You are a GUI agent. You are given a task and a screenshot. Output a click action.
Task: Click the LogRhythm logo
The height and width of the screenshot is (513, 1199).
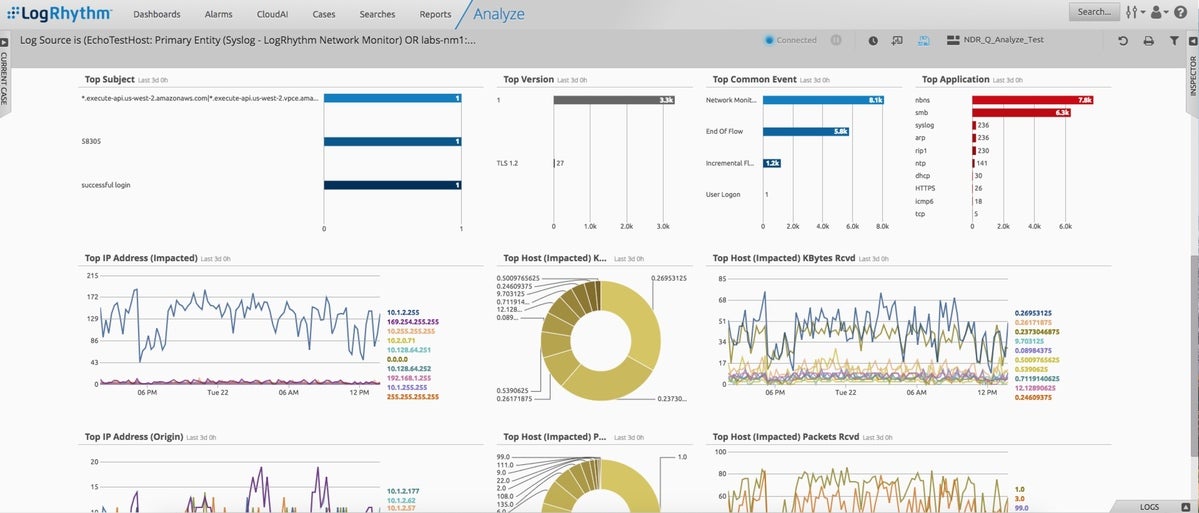coord(60,13)
